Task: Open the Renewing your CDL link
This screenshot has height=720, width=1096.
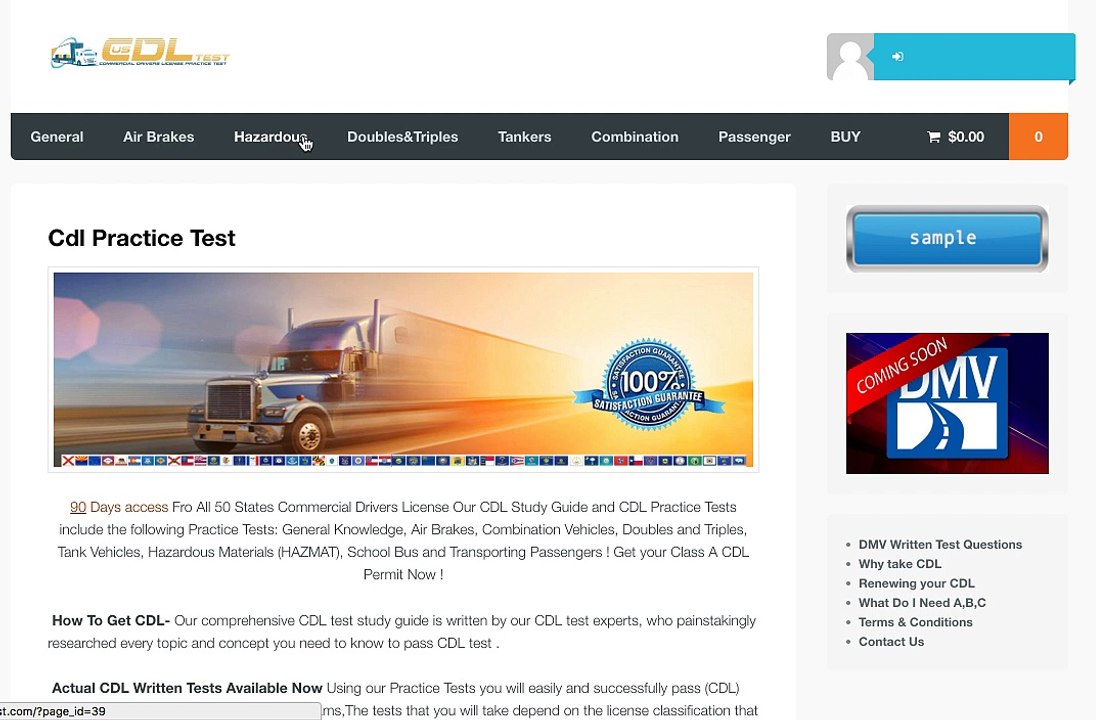Action: coord(916,584)
